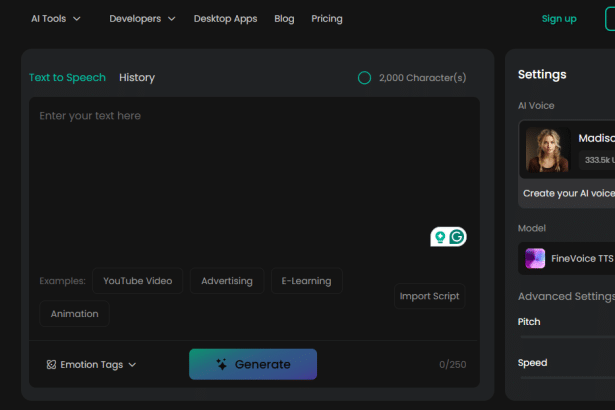
Task: Click the green lightbulb suggestion icon
Action: (x=440, y=237)
